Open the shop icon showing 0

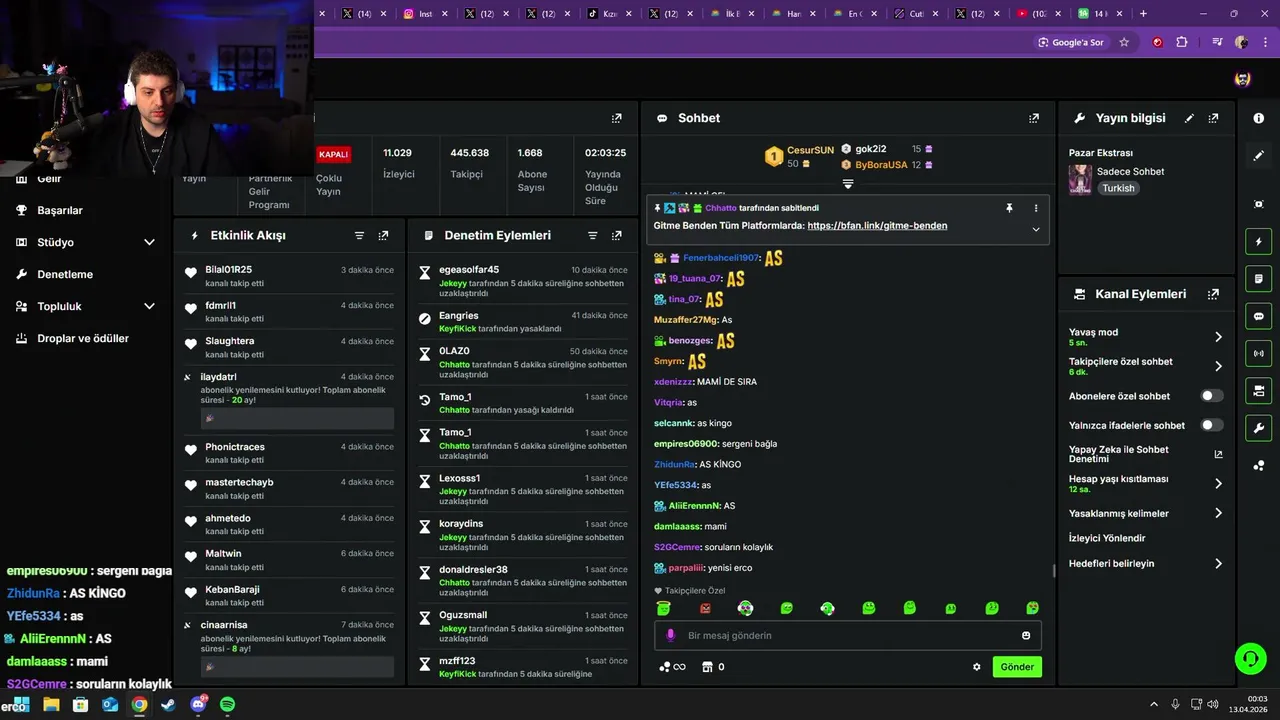pos(713,667)
